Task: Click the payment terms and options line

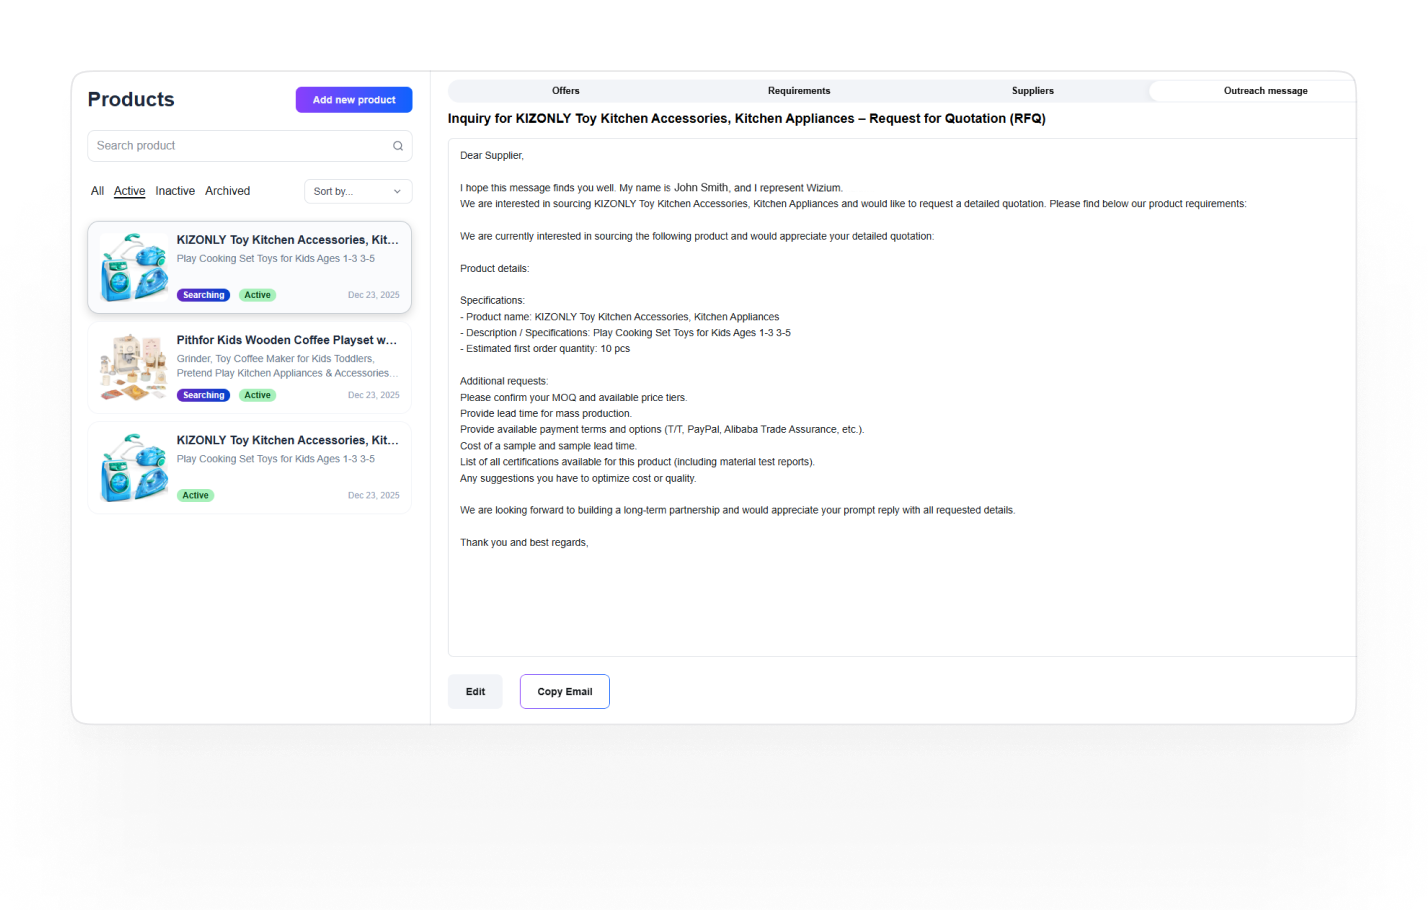Action: [x=662, y=430]
